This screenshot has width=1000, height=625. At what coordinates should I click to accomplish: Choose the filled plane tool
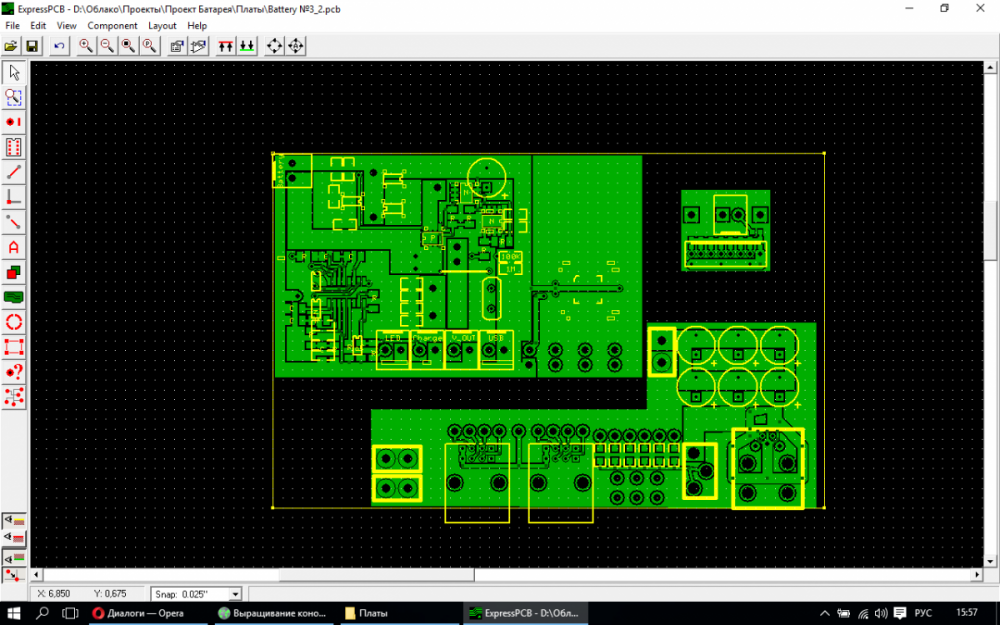click(13, 297)
